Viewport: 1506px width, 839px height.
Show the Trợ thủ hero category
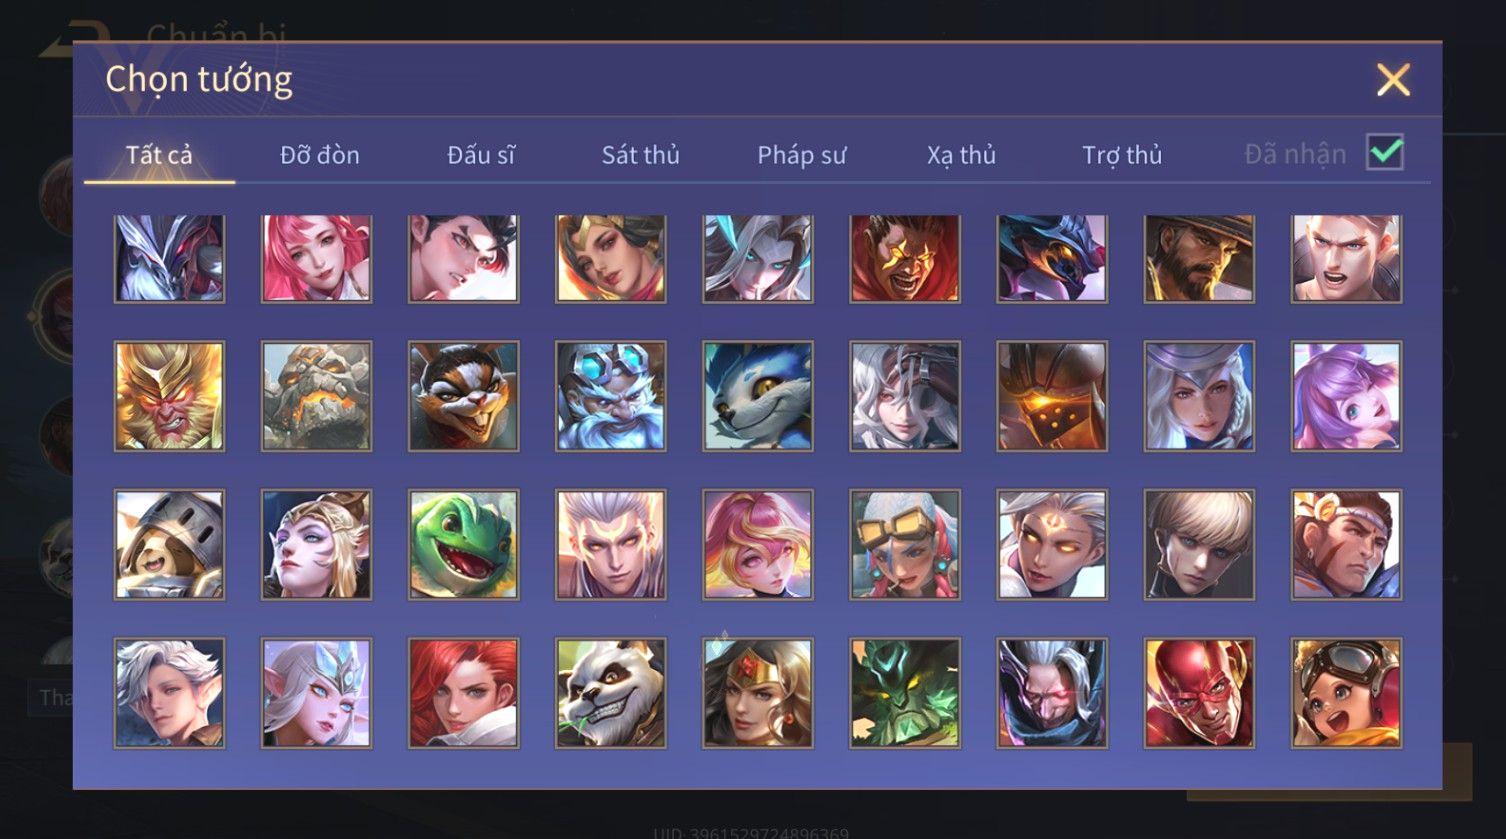click(x=1122, y=155)
